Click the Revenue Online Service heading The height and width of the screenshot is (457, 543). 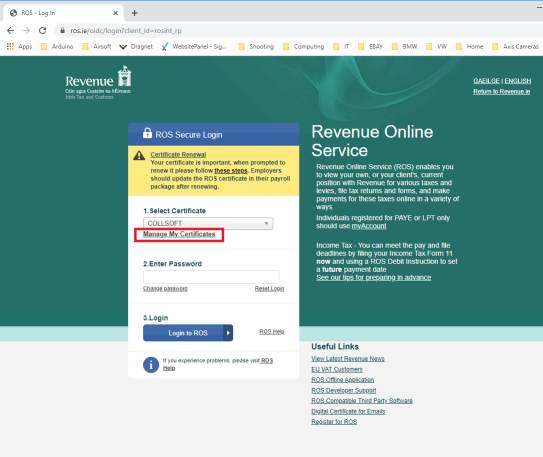click(x=372, y=141)
